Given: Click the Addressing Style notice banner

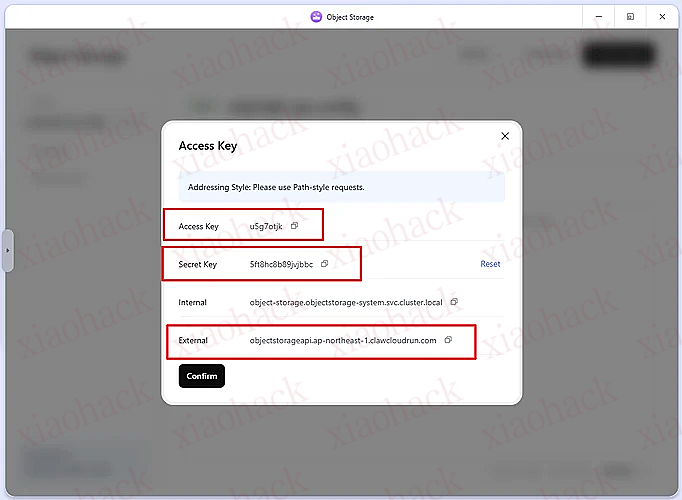Looking at the screenshot, I should pos(341,187).
